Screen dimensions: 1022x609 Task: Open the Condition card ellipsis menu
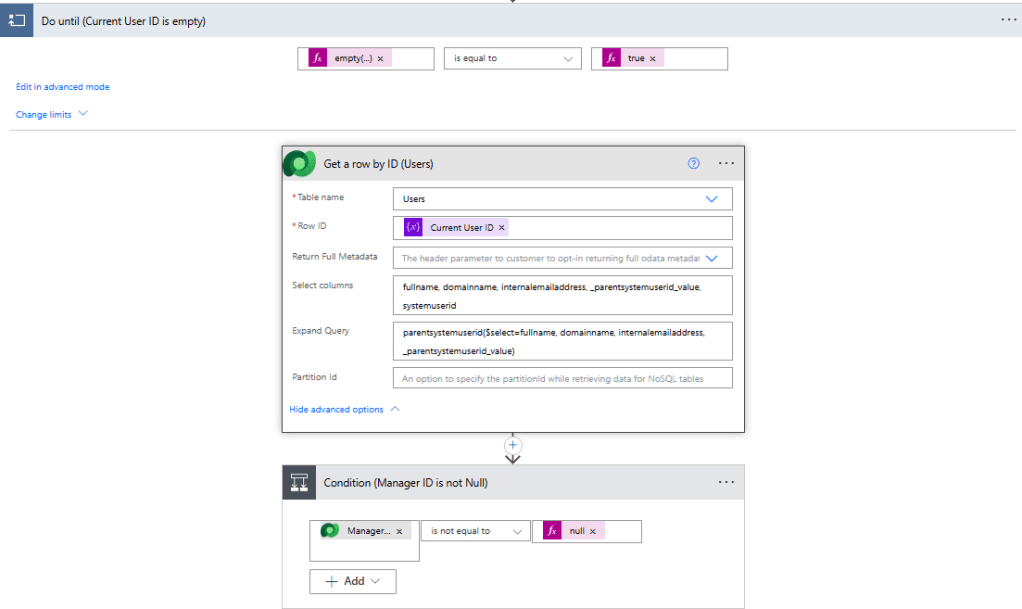(726, 482)
